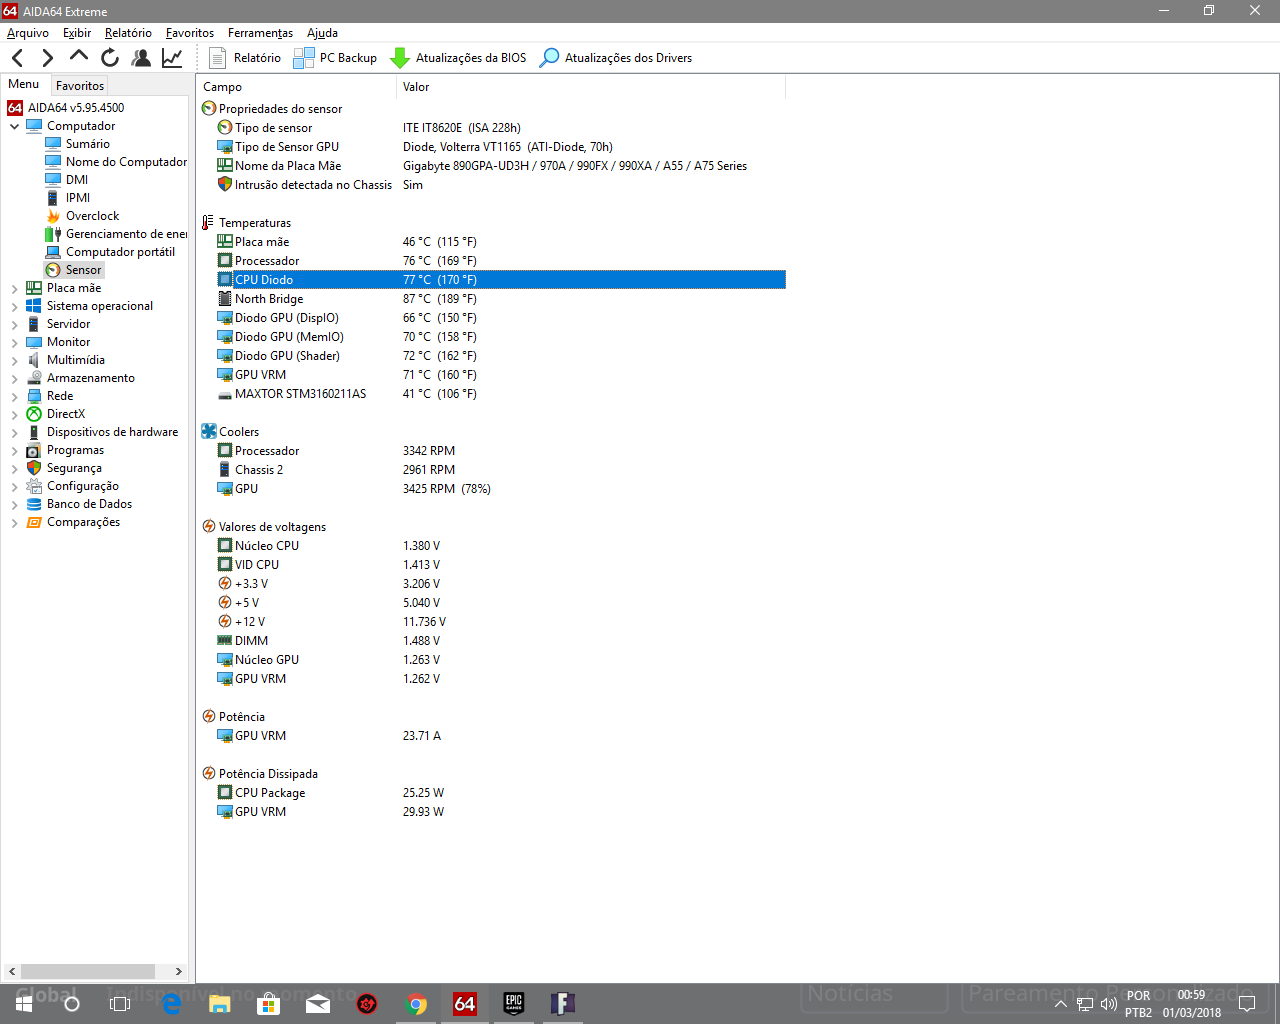The width and height of the screenshot is (1280, 1024).
Task: Click the sidebar horizontal scrollbar thumb
Action: (88, 971)
